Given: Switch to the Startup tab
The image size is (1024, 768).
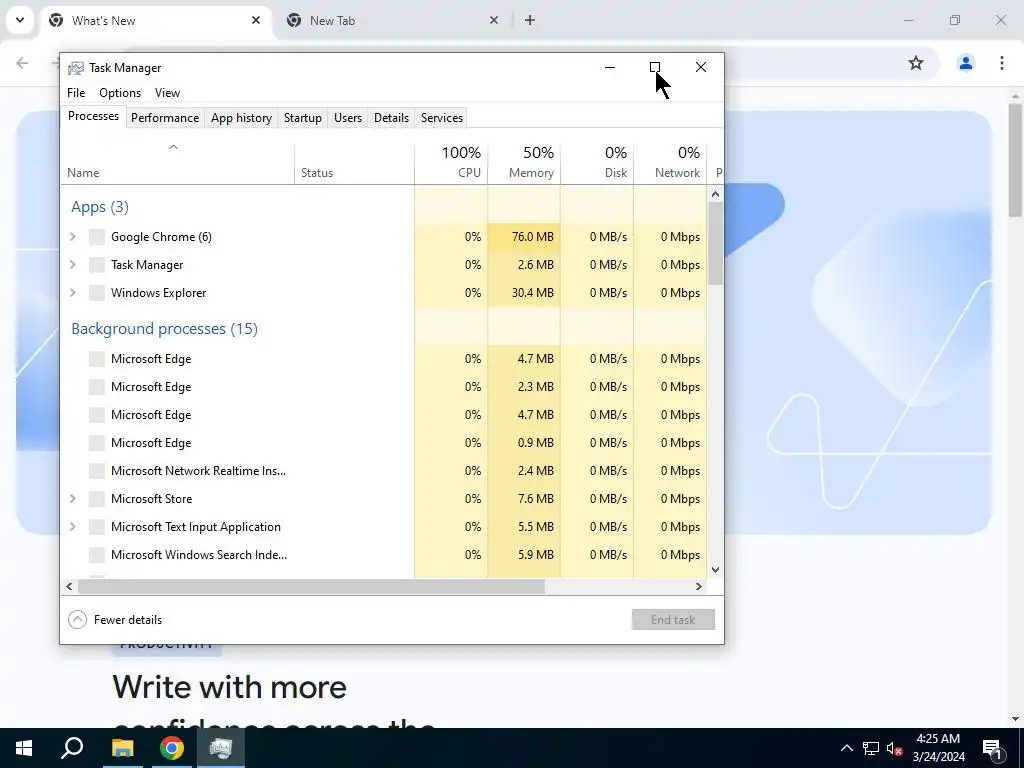Looking at the screenshot, I should point(302,118).
